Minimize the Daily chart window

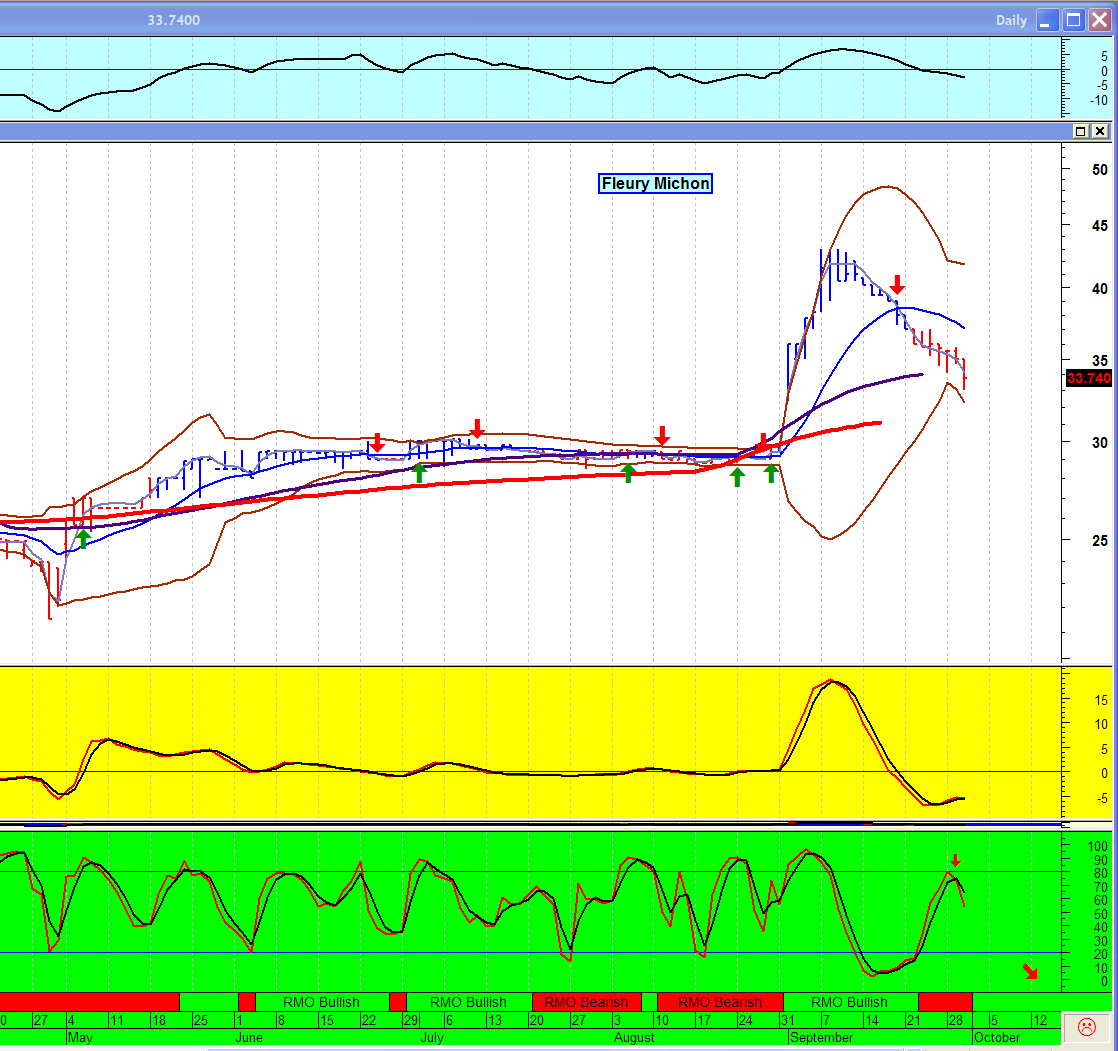point(1047,20)
